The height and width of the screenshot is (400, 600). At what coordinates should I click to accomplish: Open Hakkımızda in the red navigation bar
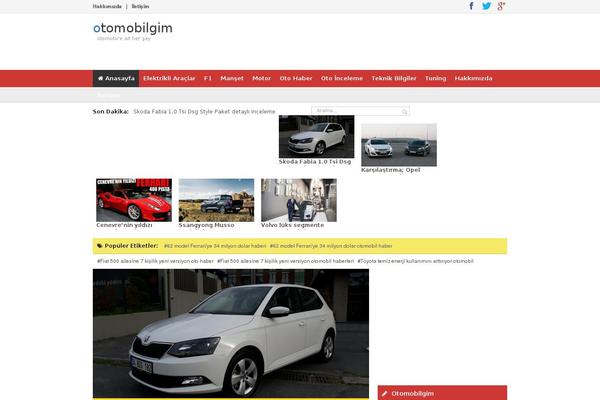point(473,78)
